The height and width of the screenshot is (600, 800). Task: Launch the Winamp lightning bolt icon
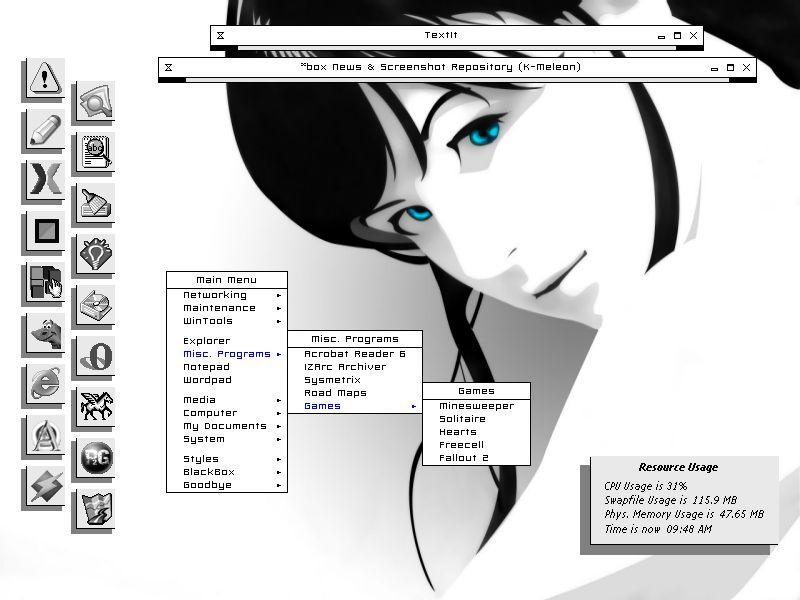click(x=44, y=486)
